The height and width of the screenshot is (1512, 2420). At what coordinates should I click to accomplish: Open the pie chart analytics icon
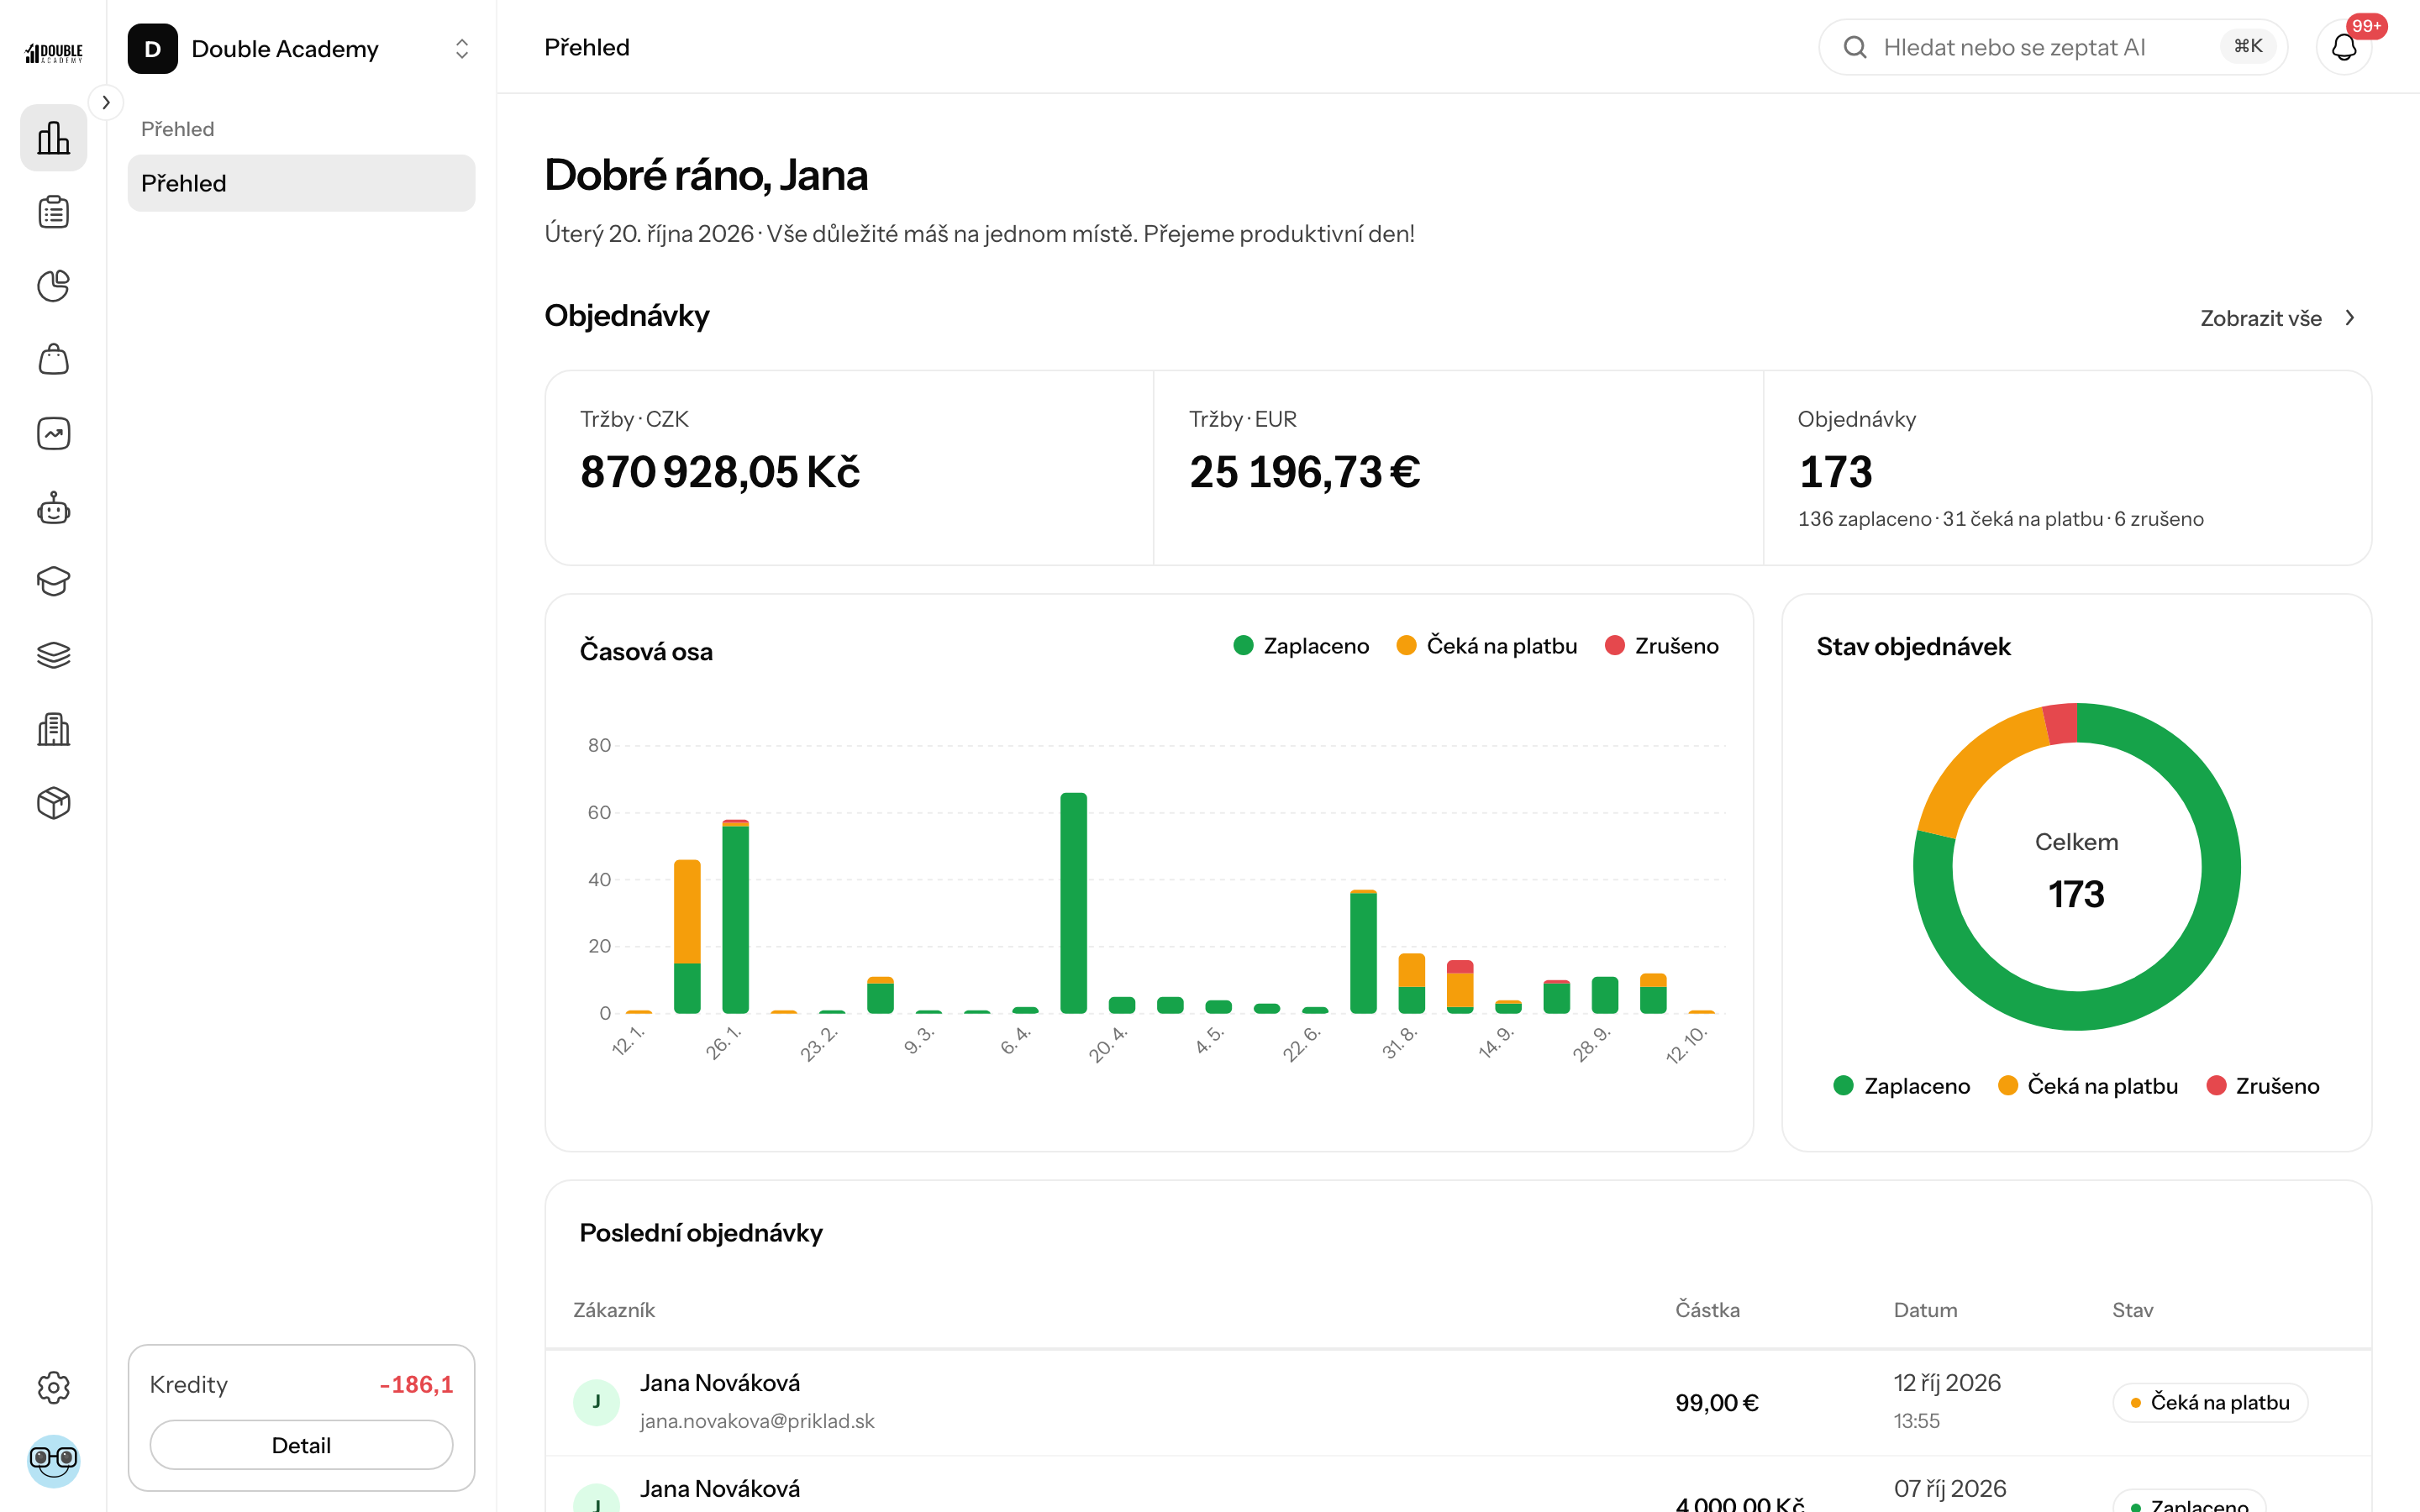pos(53,286)
